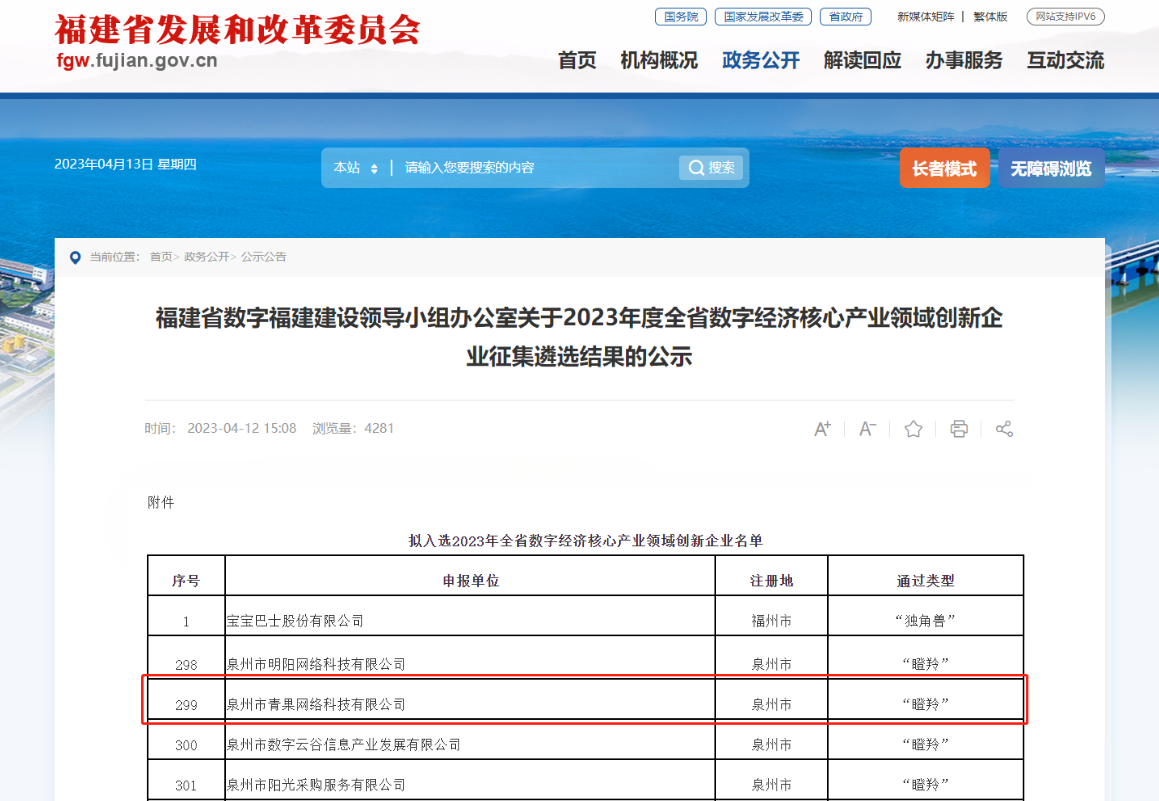Increase font size with A+ icon
The height and width of the screenshot is (801, 1159).
(822, 429)
